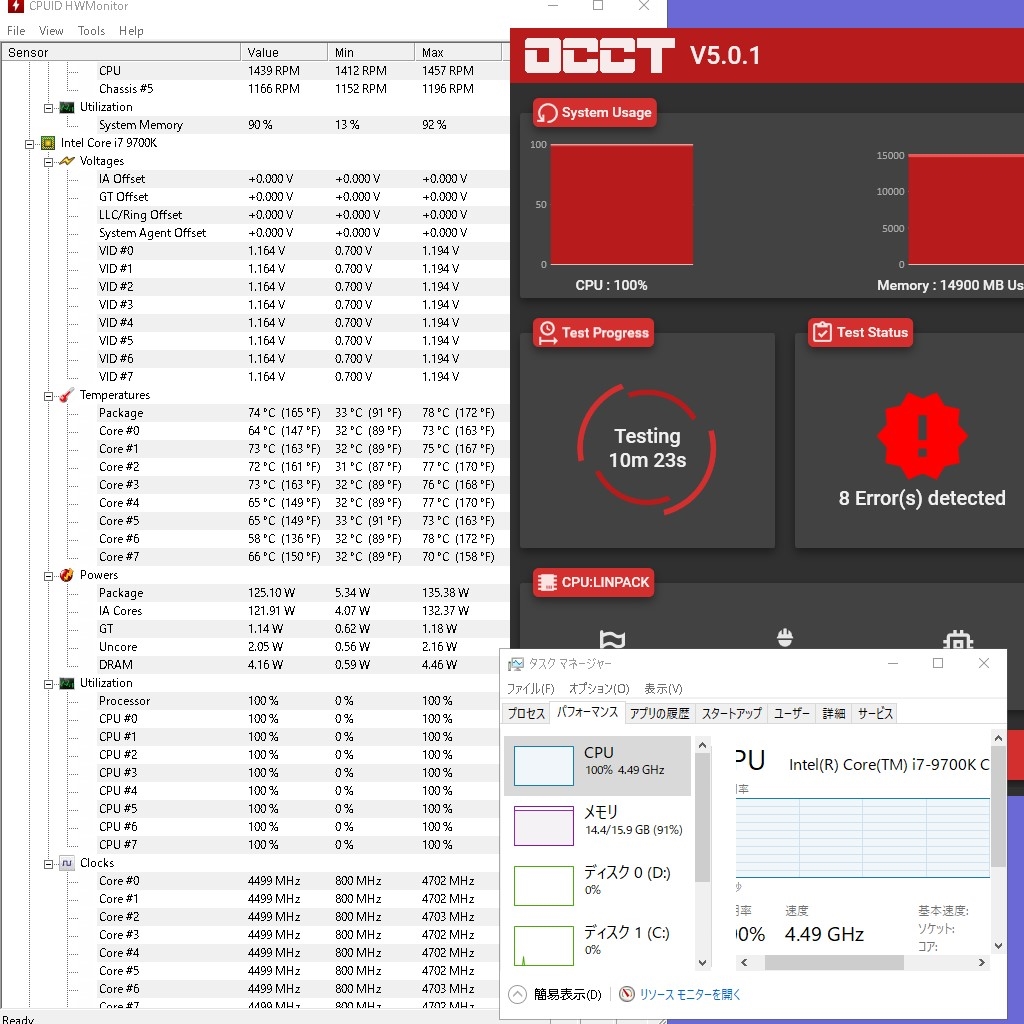Open the File menu in HWMonitor
This screenshot has height=1024, width=1024.
tap(16, 31)
